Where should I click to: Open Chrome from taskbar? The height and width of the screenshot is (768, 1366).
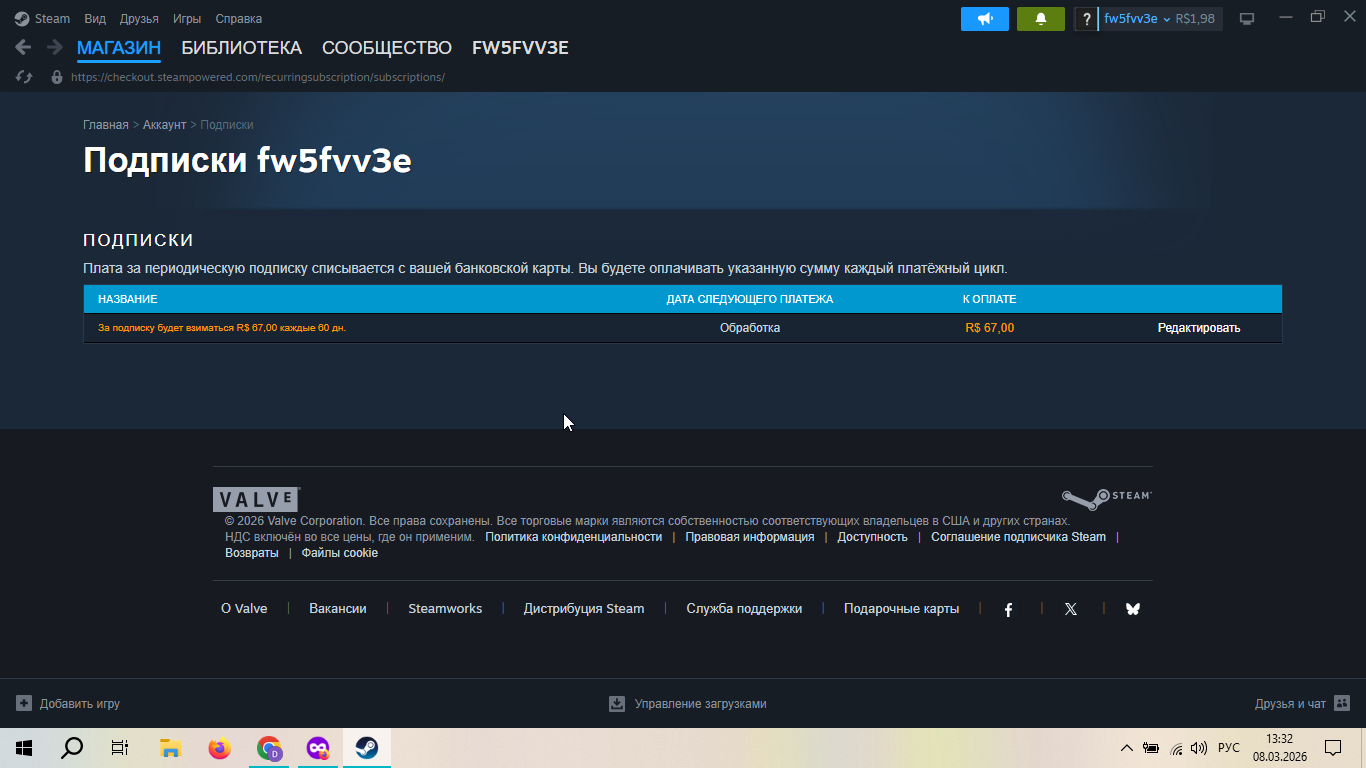pyautogui.click(x=269, y=748)
